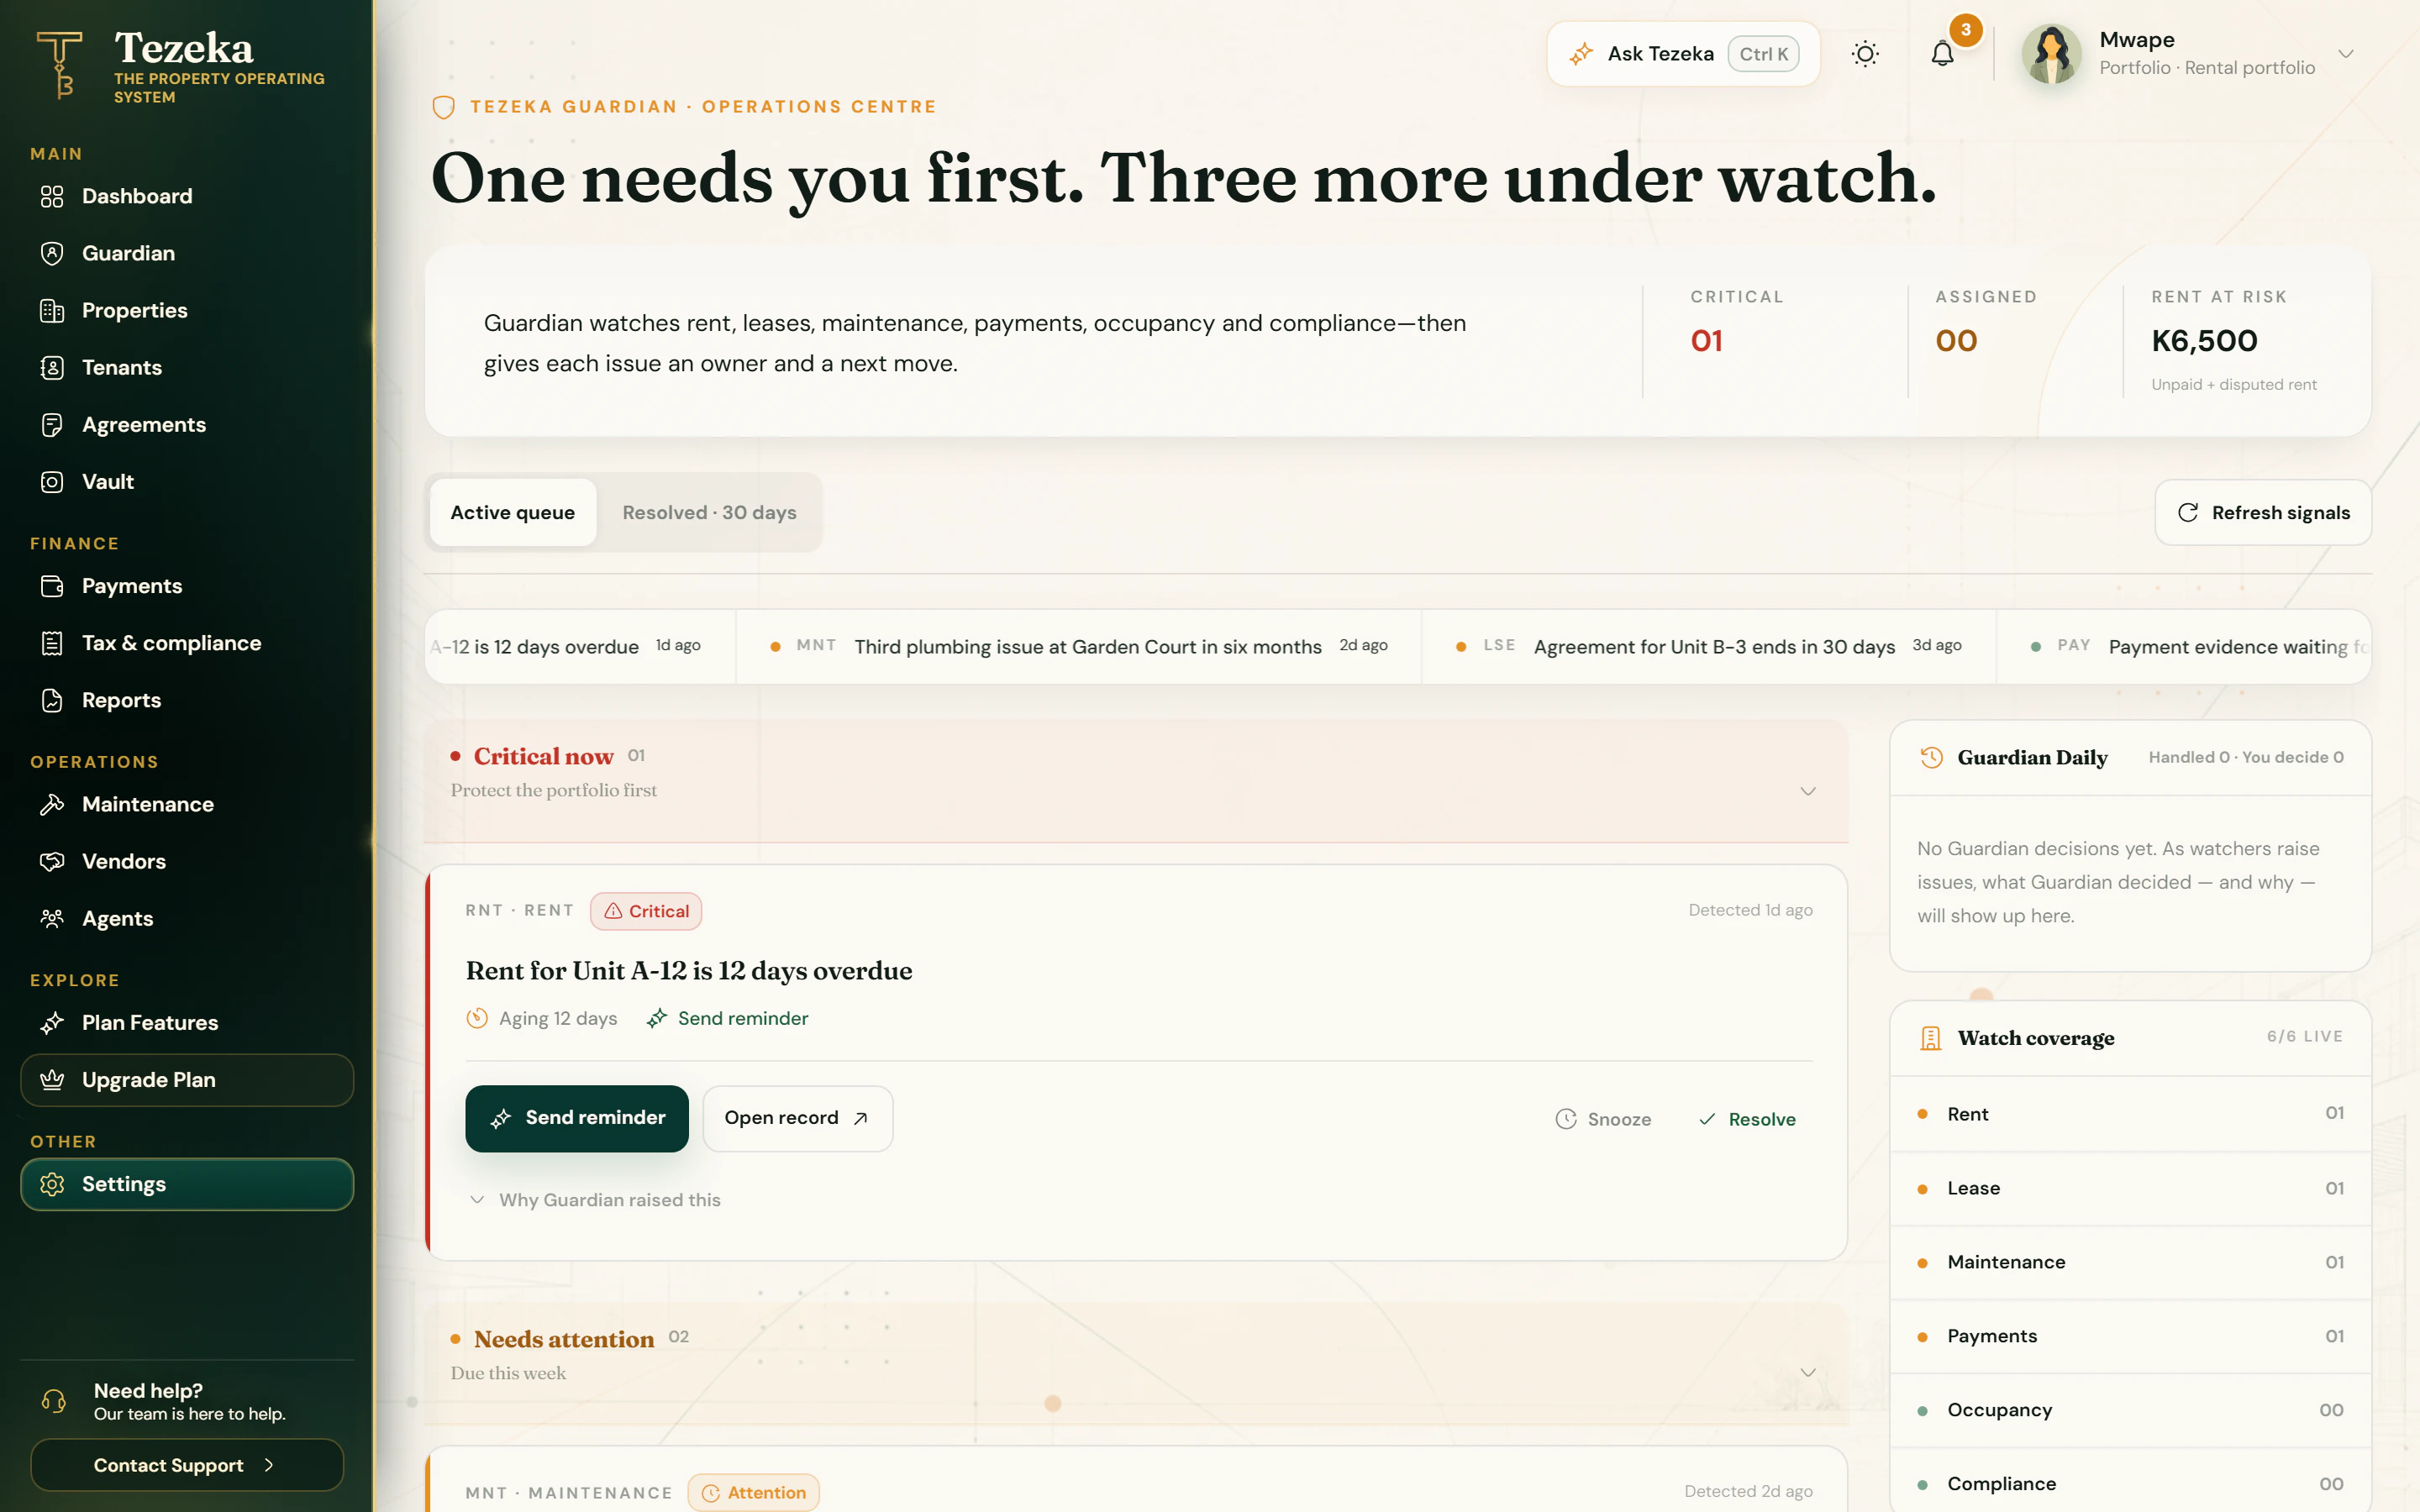
Task: Click the Contact Support button
Action: click(x=187, y=1465)
